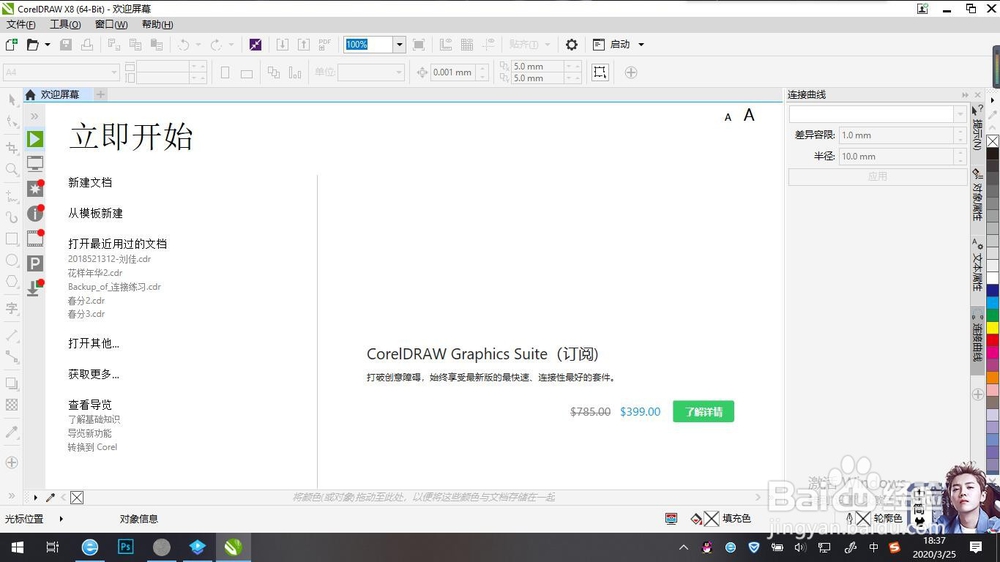Select the Rectangle tool in toolbox
This screenshot has height=562, width=1000.
pos(11,239)
